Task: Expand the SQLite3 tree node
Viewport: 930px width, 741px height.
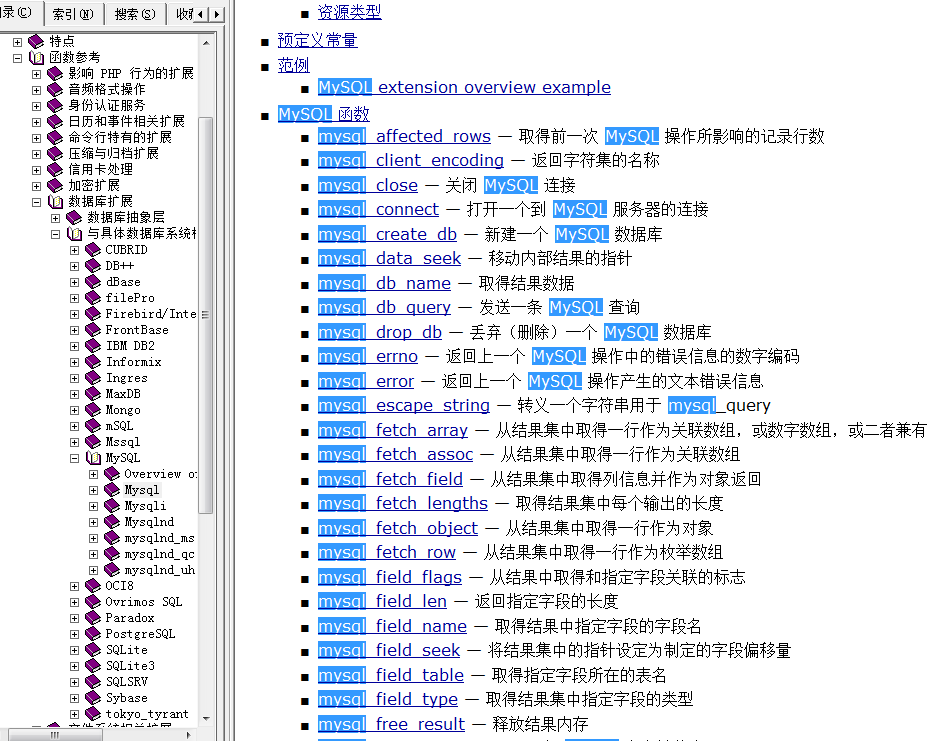Action: pos(74,667)
